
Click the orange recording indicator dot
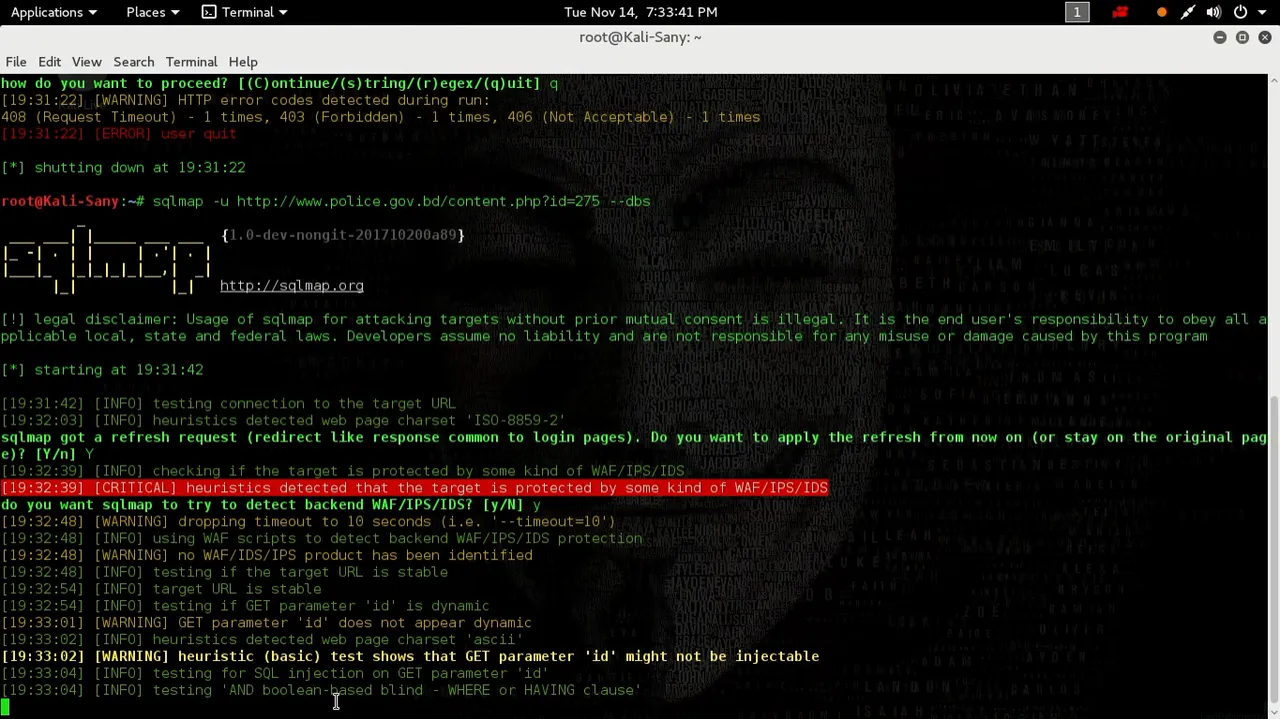(1161, 12)
